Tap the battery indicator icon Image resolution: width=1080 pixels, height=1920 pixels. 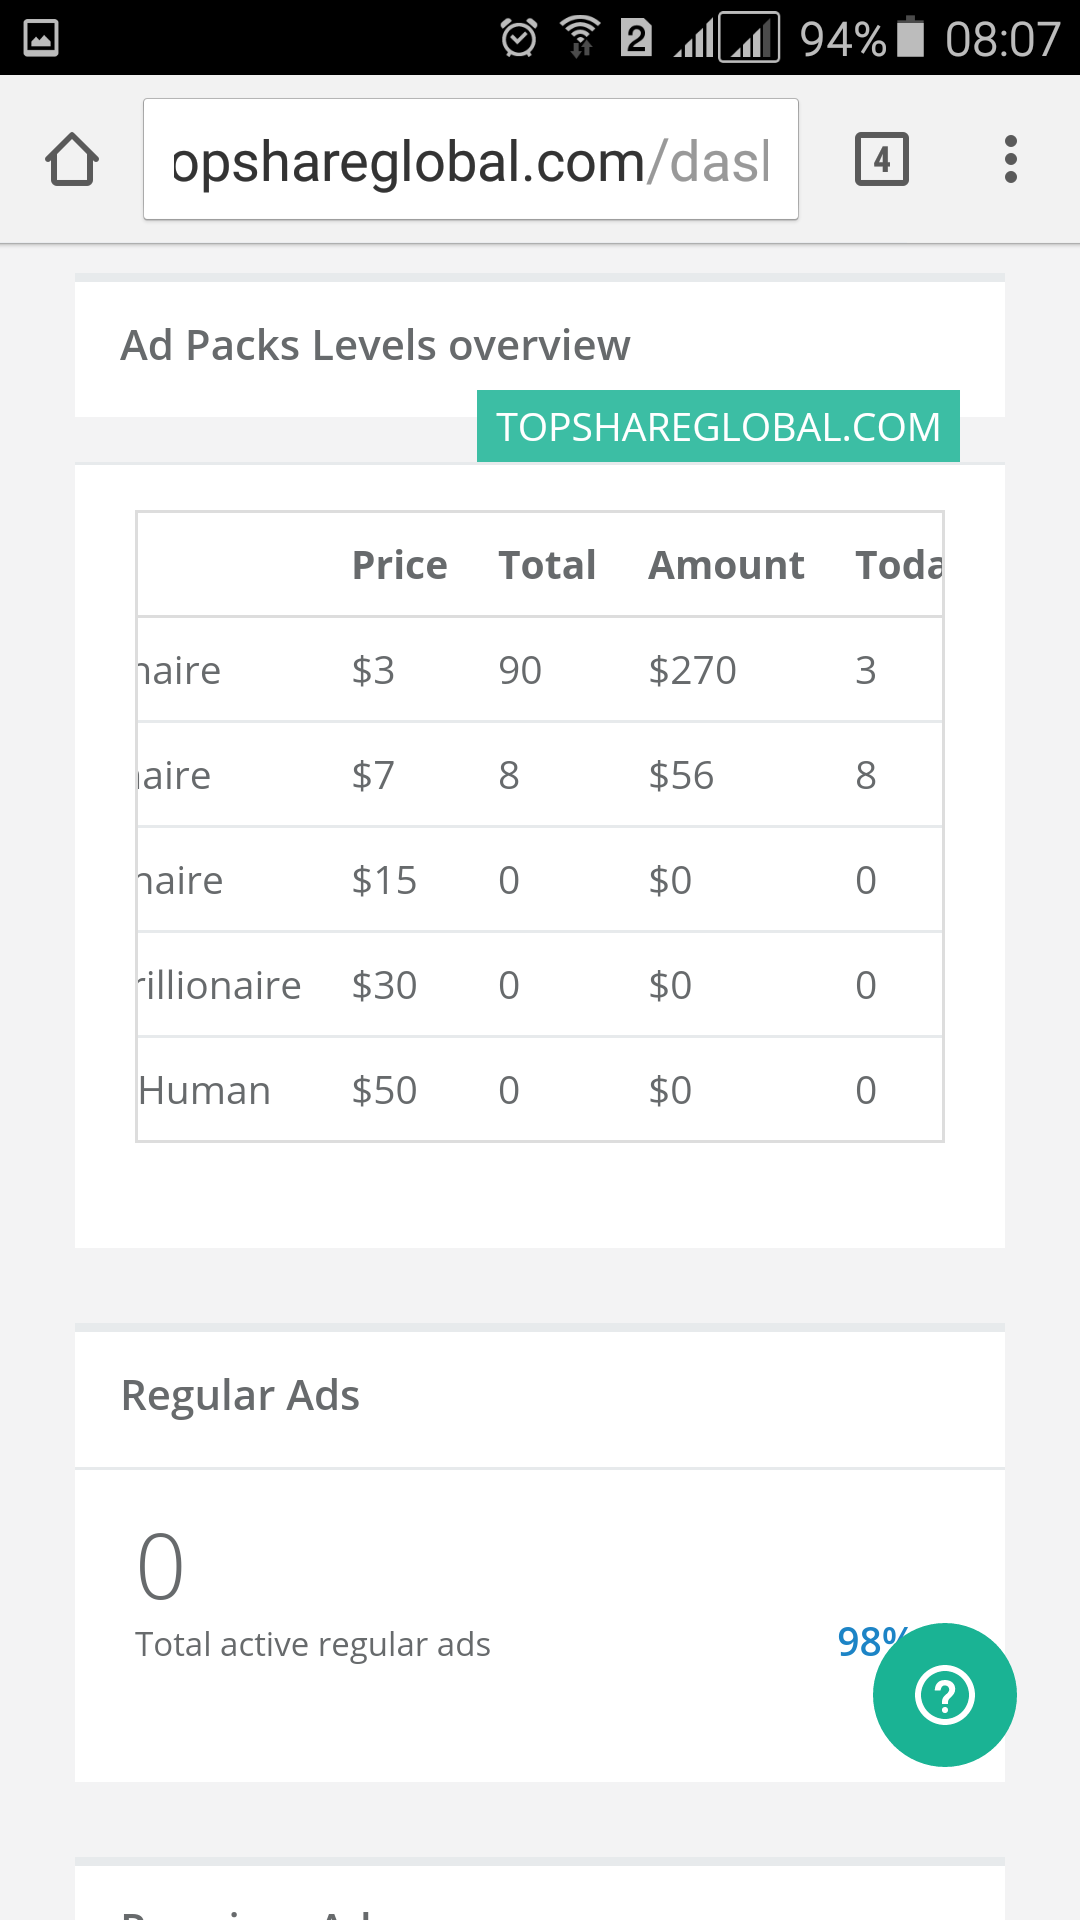pos(910,38)
